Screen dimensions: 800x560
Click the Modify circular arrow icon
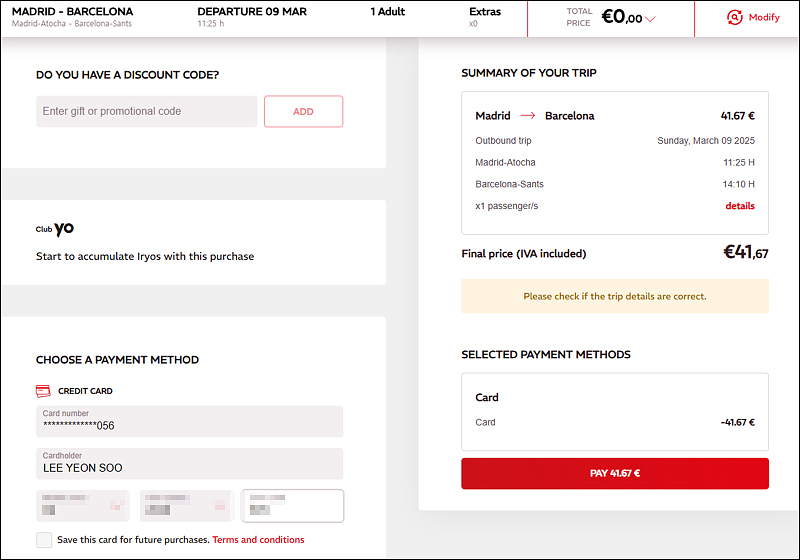(734, 17)
